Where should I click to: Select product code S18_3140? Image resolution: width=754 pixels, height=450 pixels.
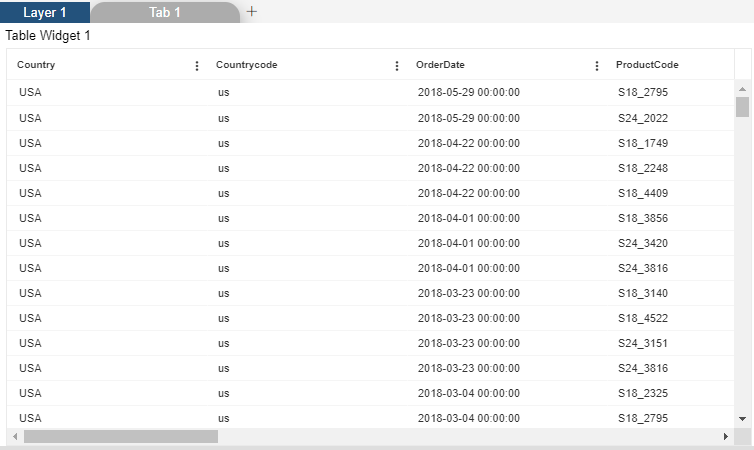click(643, 293)
